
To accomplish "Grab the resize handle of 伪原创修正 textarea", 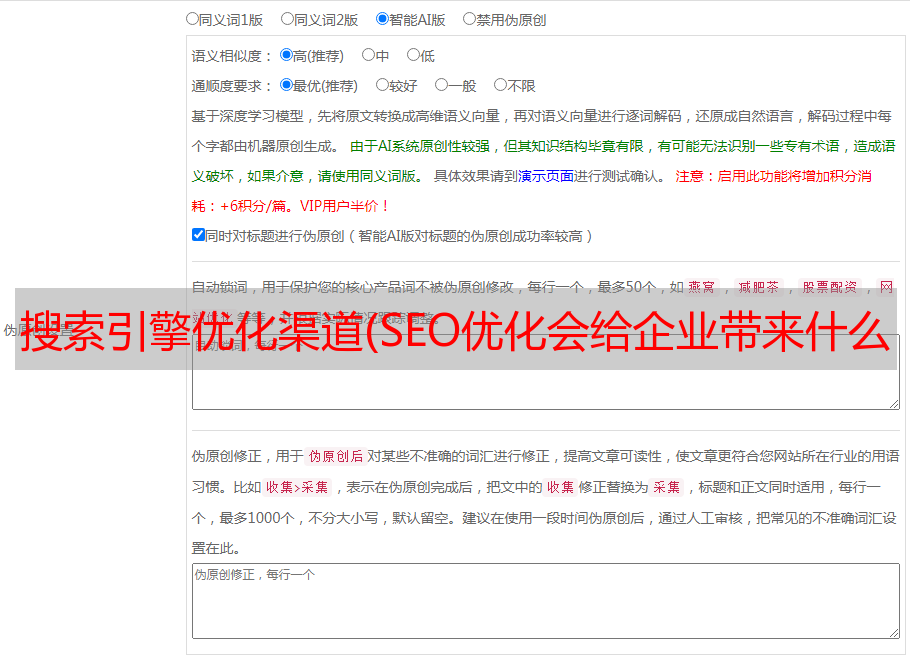I will 894,634.
